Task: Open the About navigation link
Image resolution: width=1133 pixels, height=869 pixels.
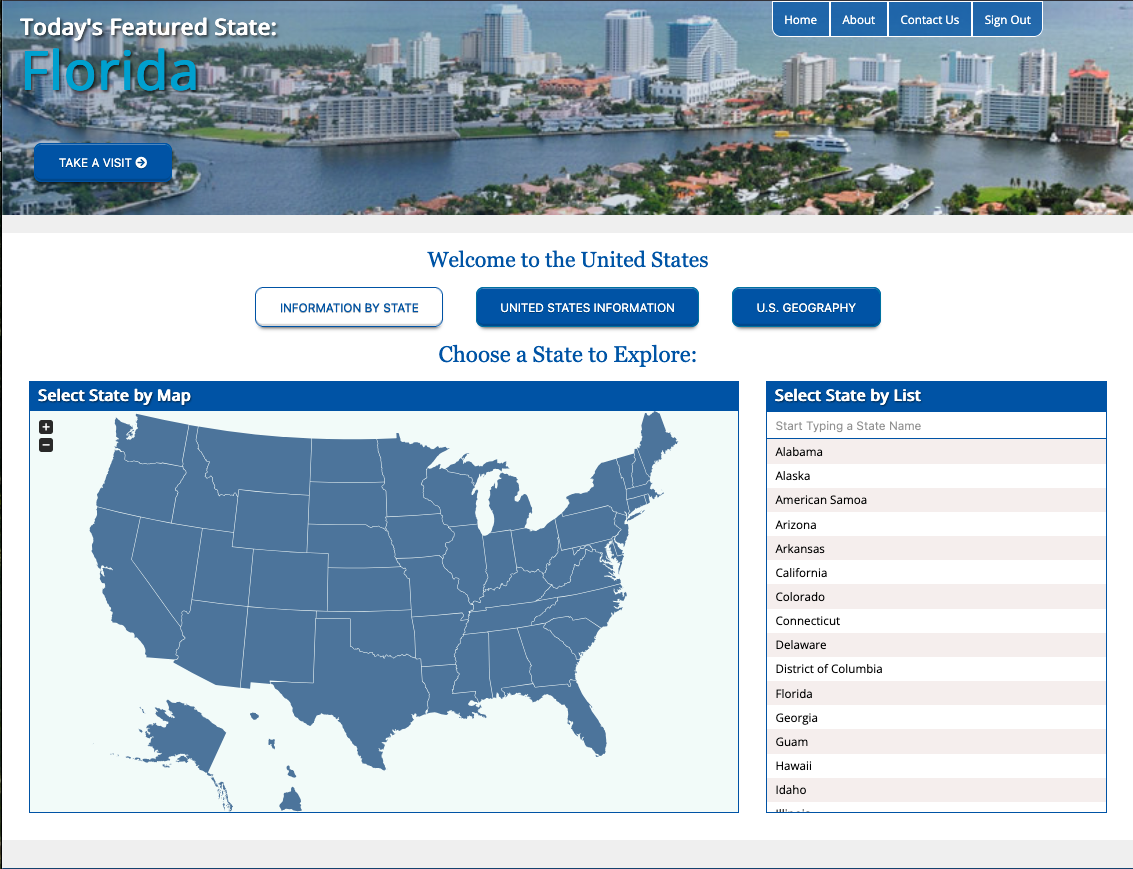Action: [858, 20]
